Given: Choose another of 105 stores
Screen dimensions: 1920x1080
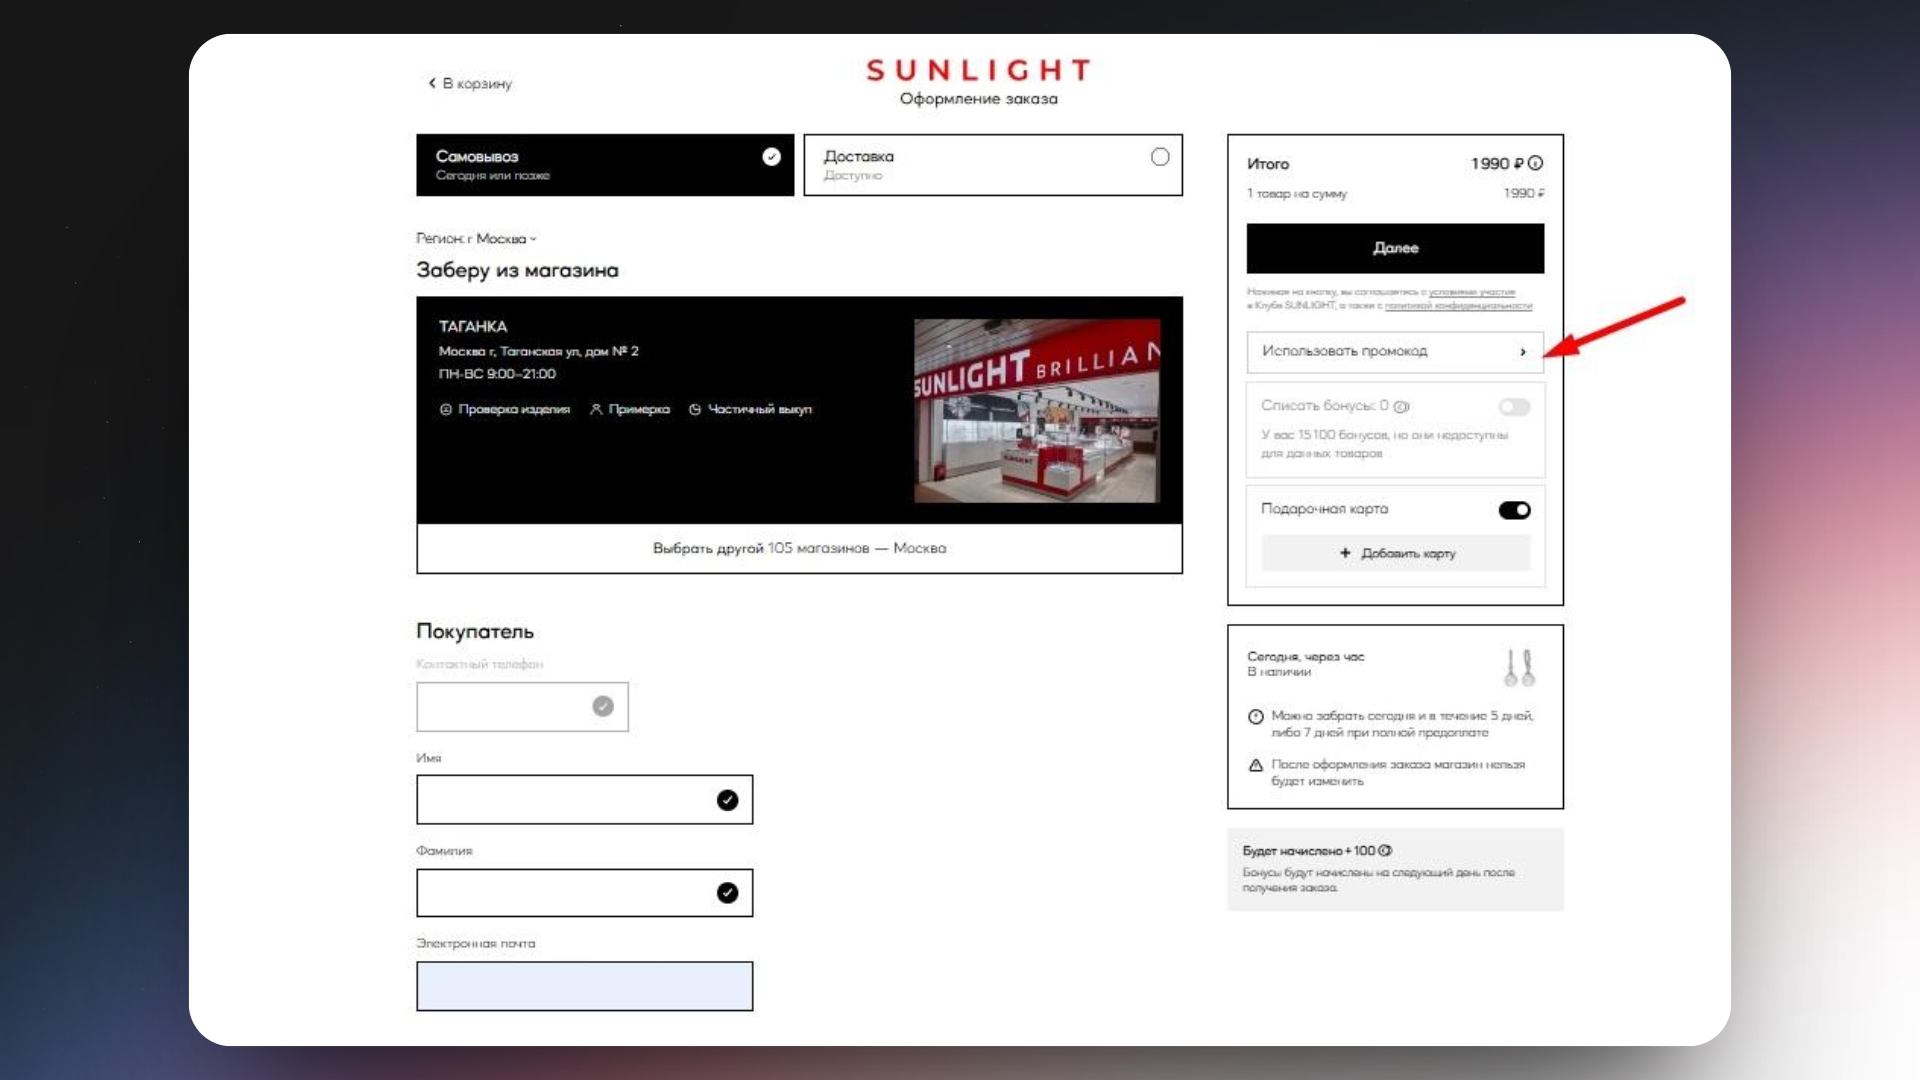Looking at the screenshot, I should 799,548.
